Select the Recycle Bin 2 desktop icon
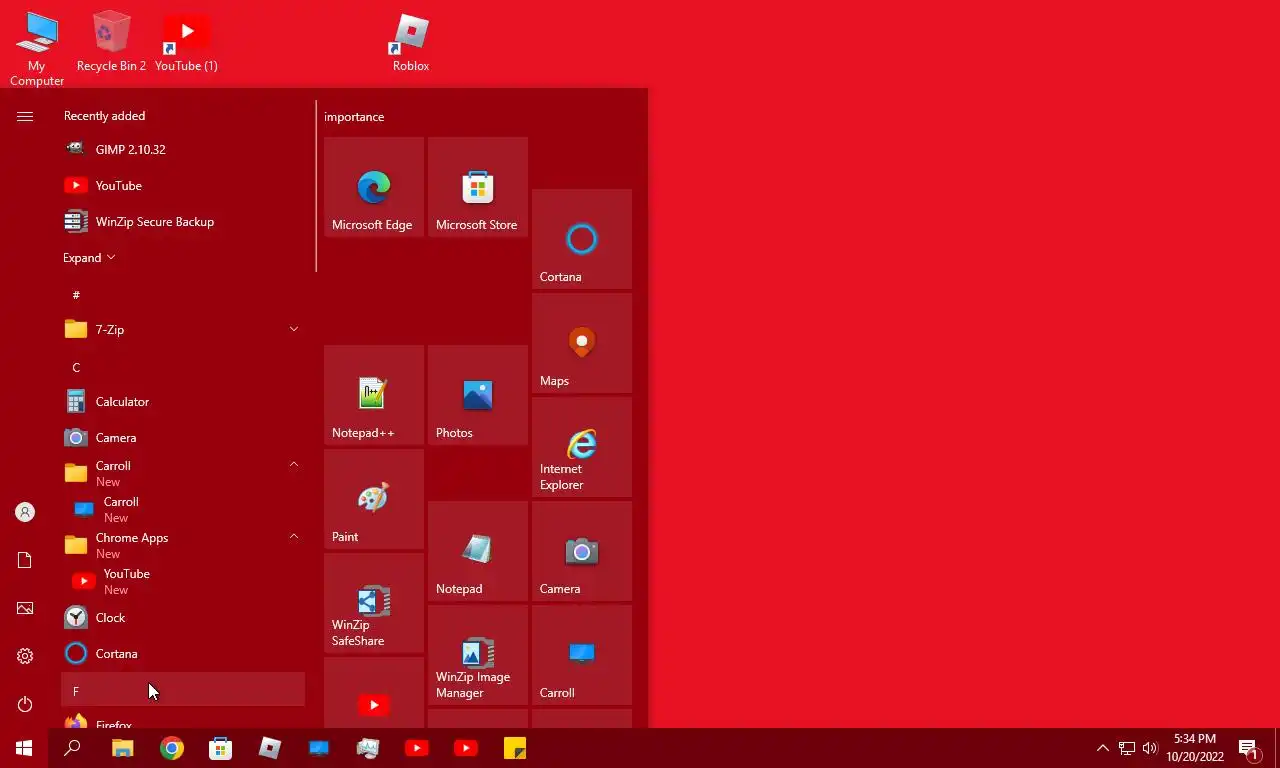Viewport: 1280px width, 768px height. pos(111,43)
